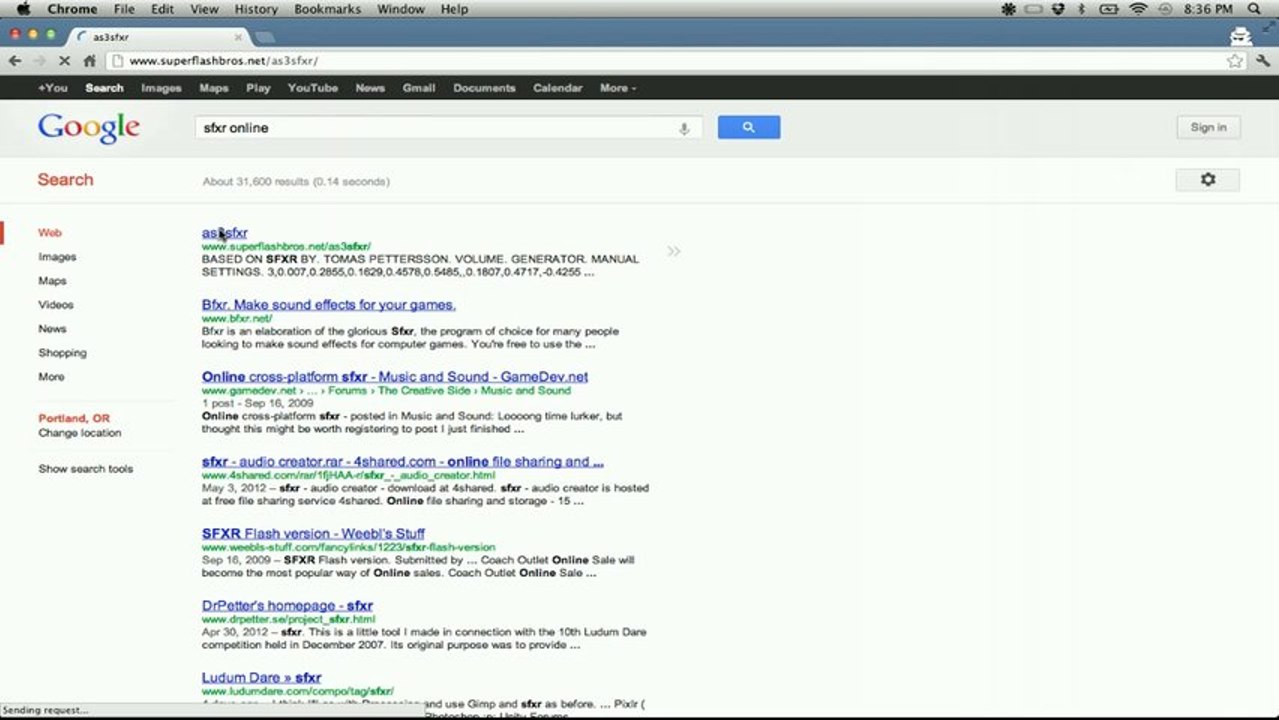Open SFXR Flash version Weebl's Stuff link
Image resolution: width=1279 pixels, height=720 pixels.
[313, 534]
